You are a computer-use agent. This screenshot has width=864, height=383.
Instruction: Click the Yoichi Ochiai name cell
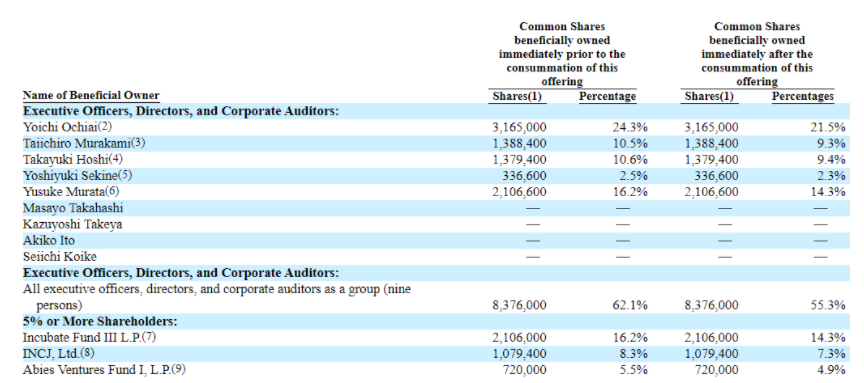point(67,127)
